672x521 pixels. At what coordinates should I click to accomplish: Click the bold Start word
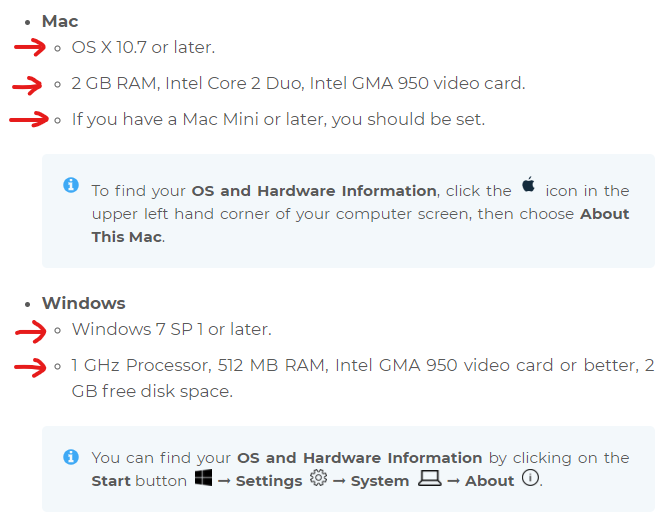(x=111, y=481)
